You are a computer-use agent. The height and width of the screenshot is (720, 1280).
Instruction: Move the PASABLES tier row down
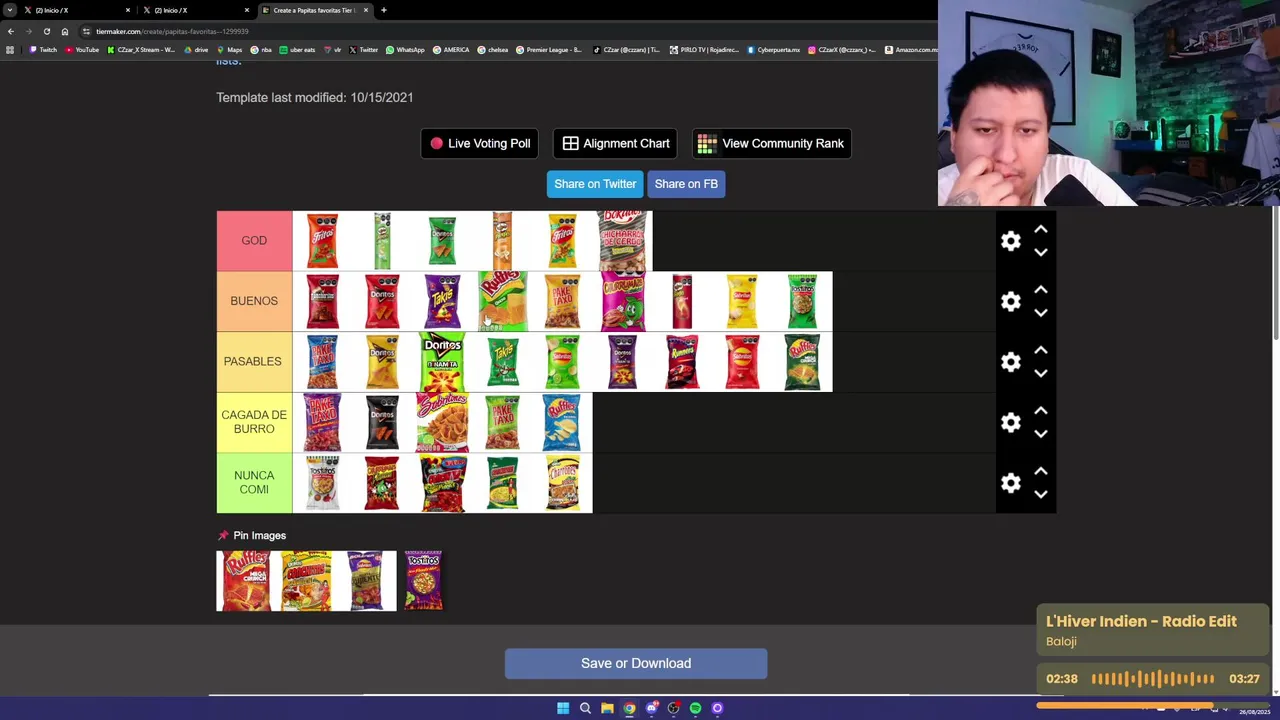tap(1041, 373)
